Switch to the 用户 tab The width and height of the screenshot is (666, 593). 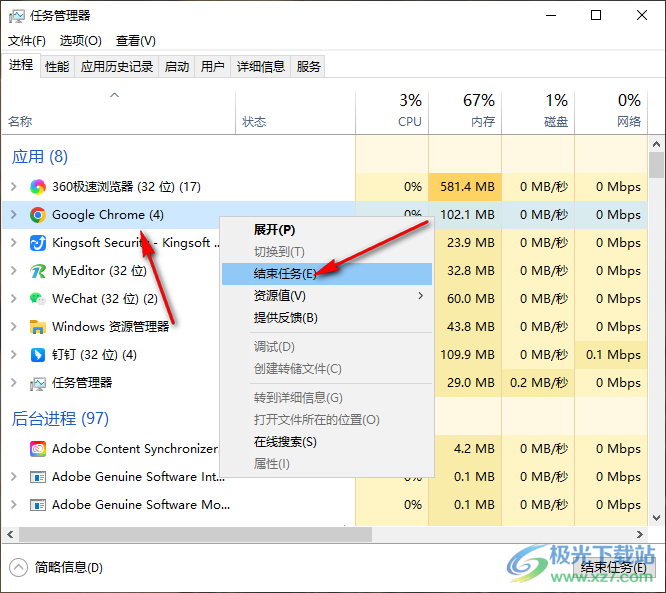point(212,67)
